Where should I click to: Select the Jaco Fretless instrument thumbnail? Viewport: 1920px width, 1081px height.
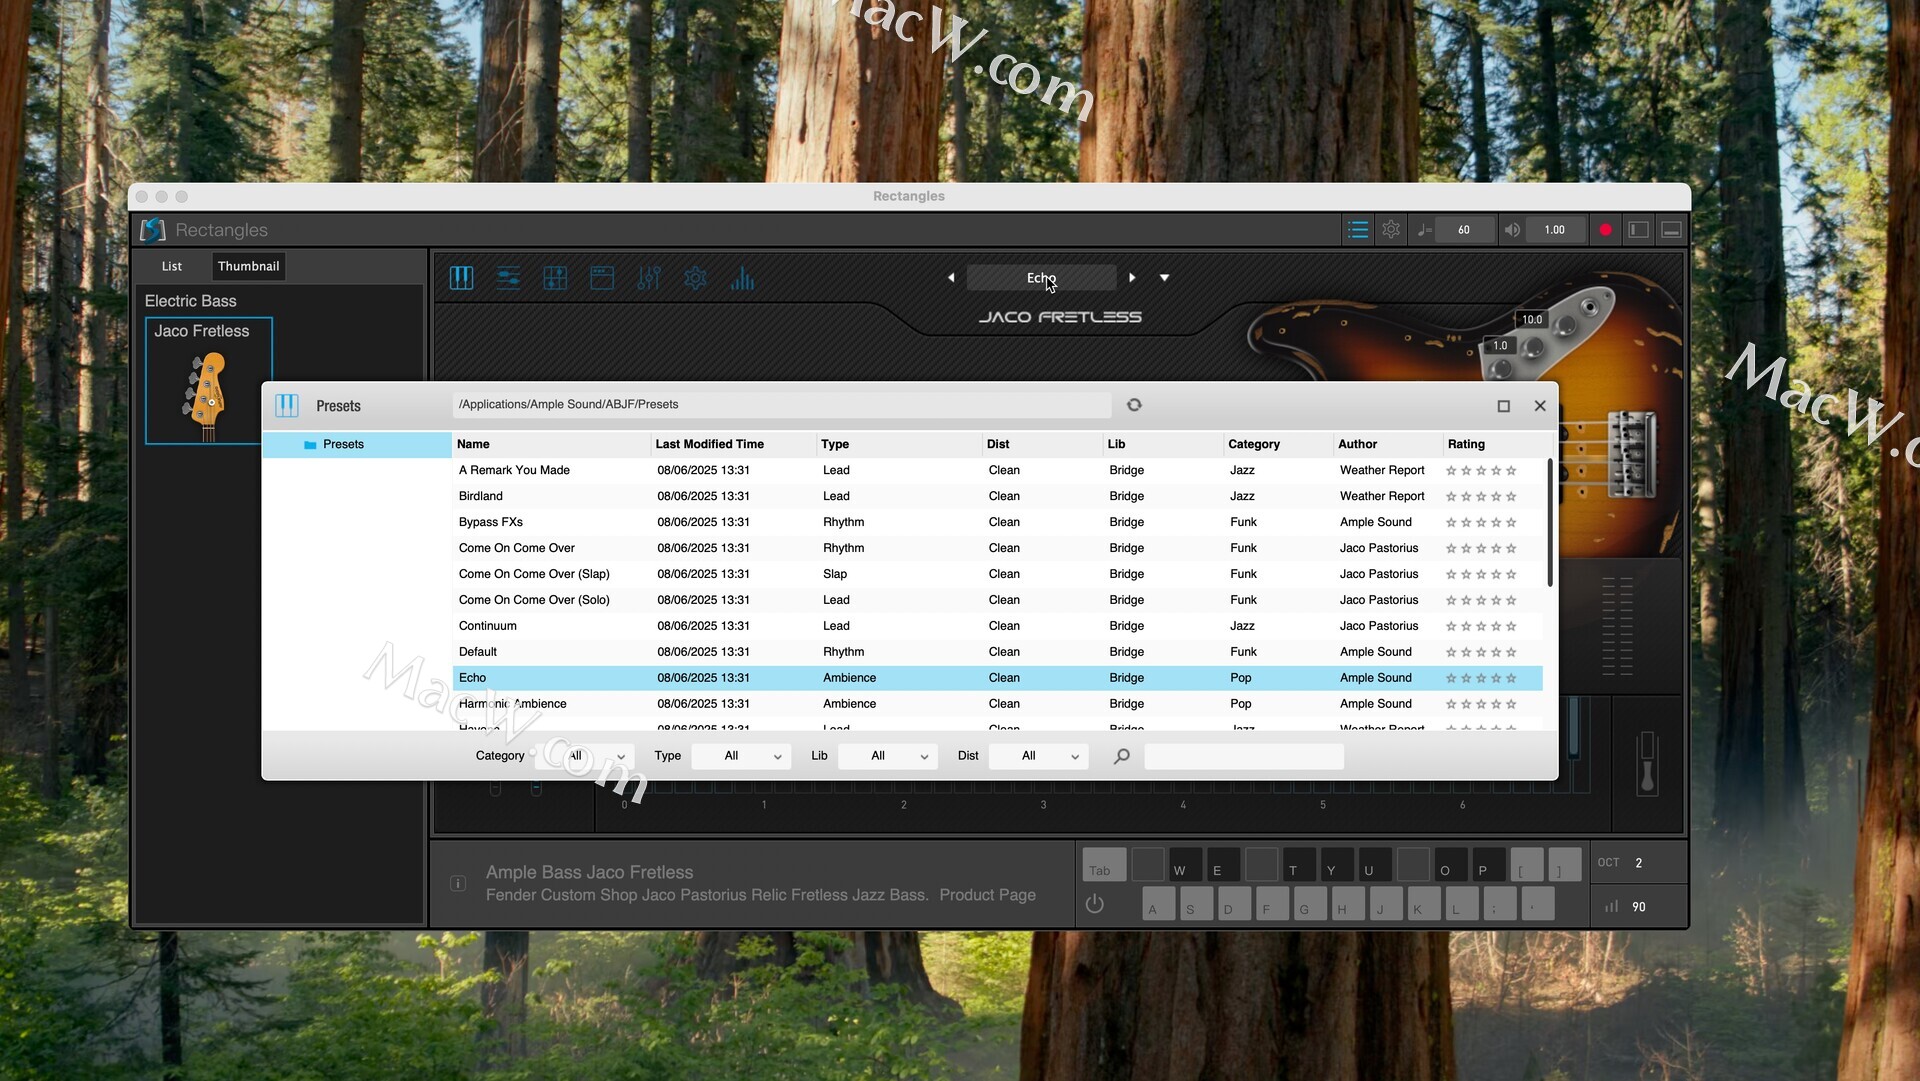(x=209, y=381)
